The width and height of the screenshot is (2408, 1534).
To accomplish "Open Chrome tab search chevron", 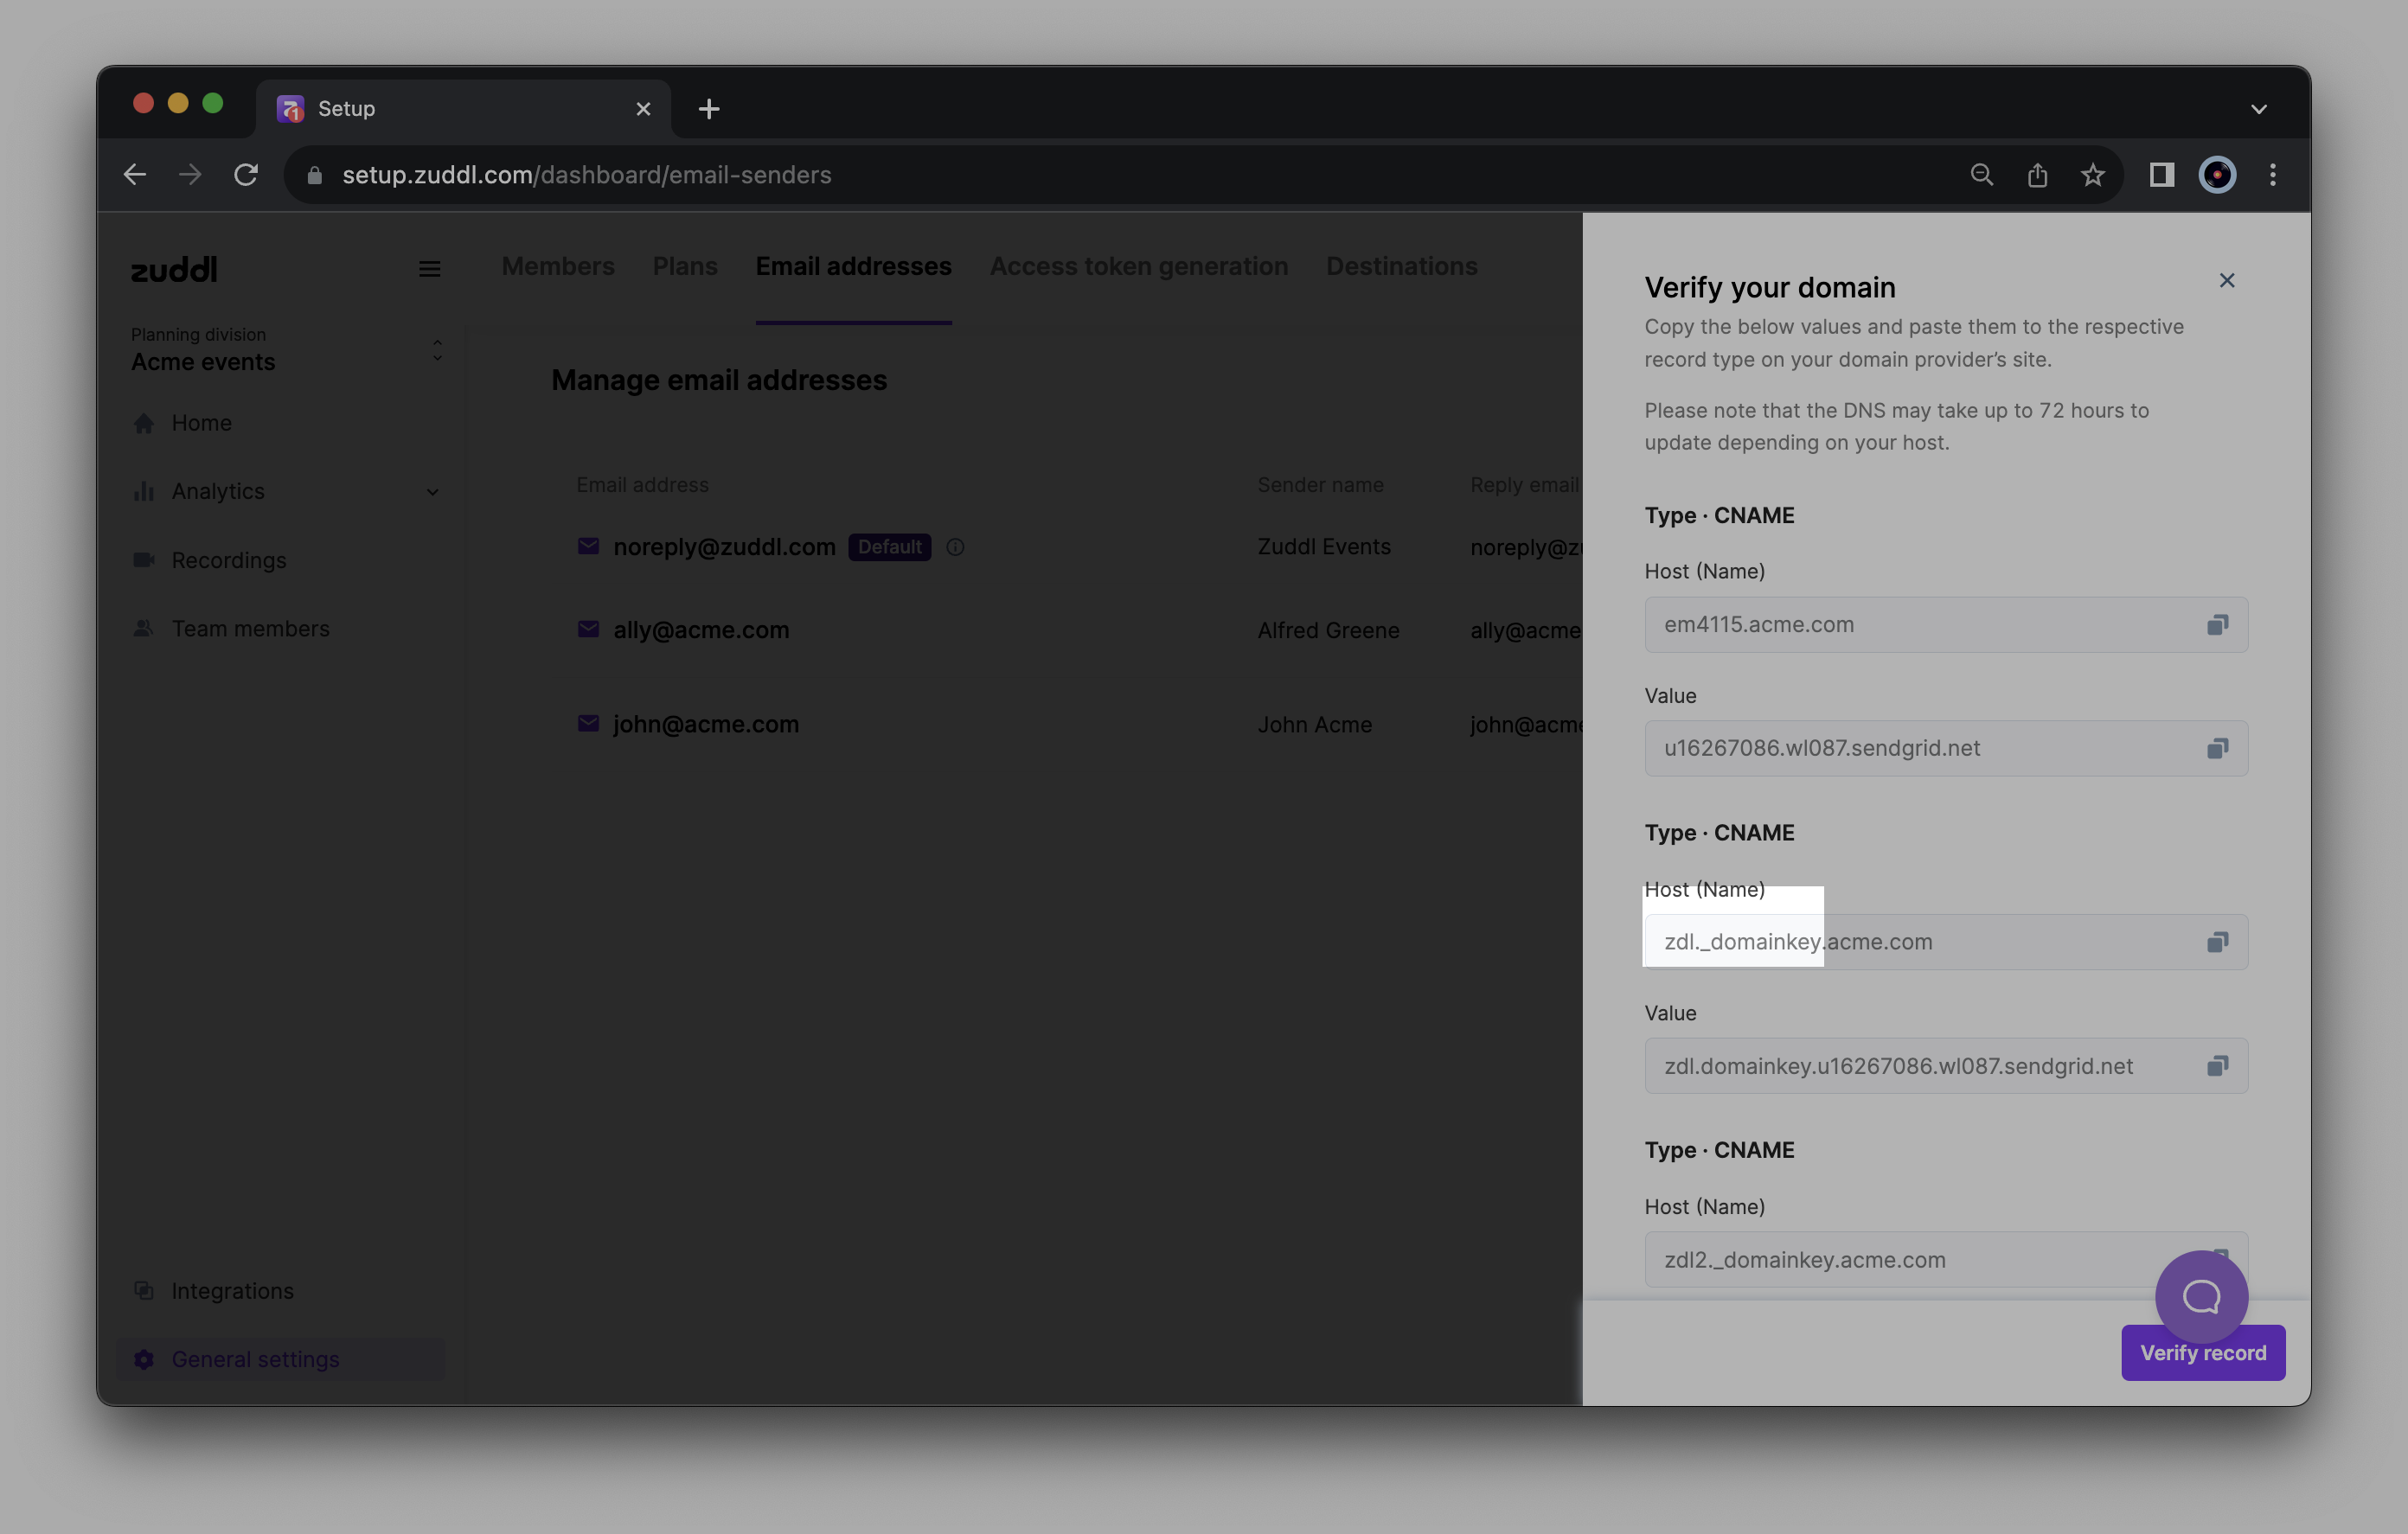I will click(2258, 109).
